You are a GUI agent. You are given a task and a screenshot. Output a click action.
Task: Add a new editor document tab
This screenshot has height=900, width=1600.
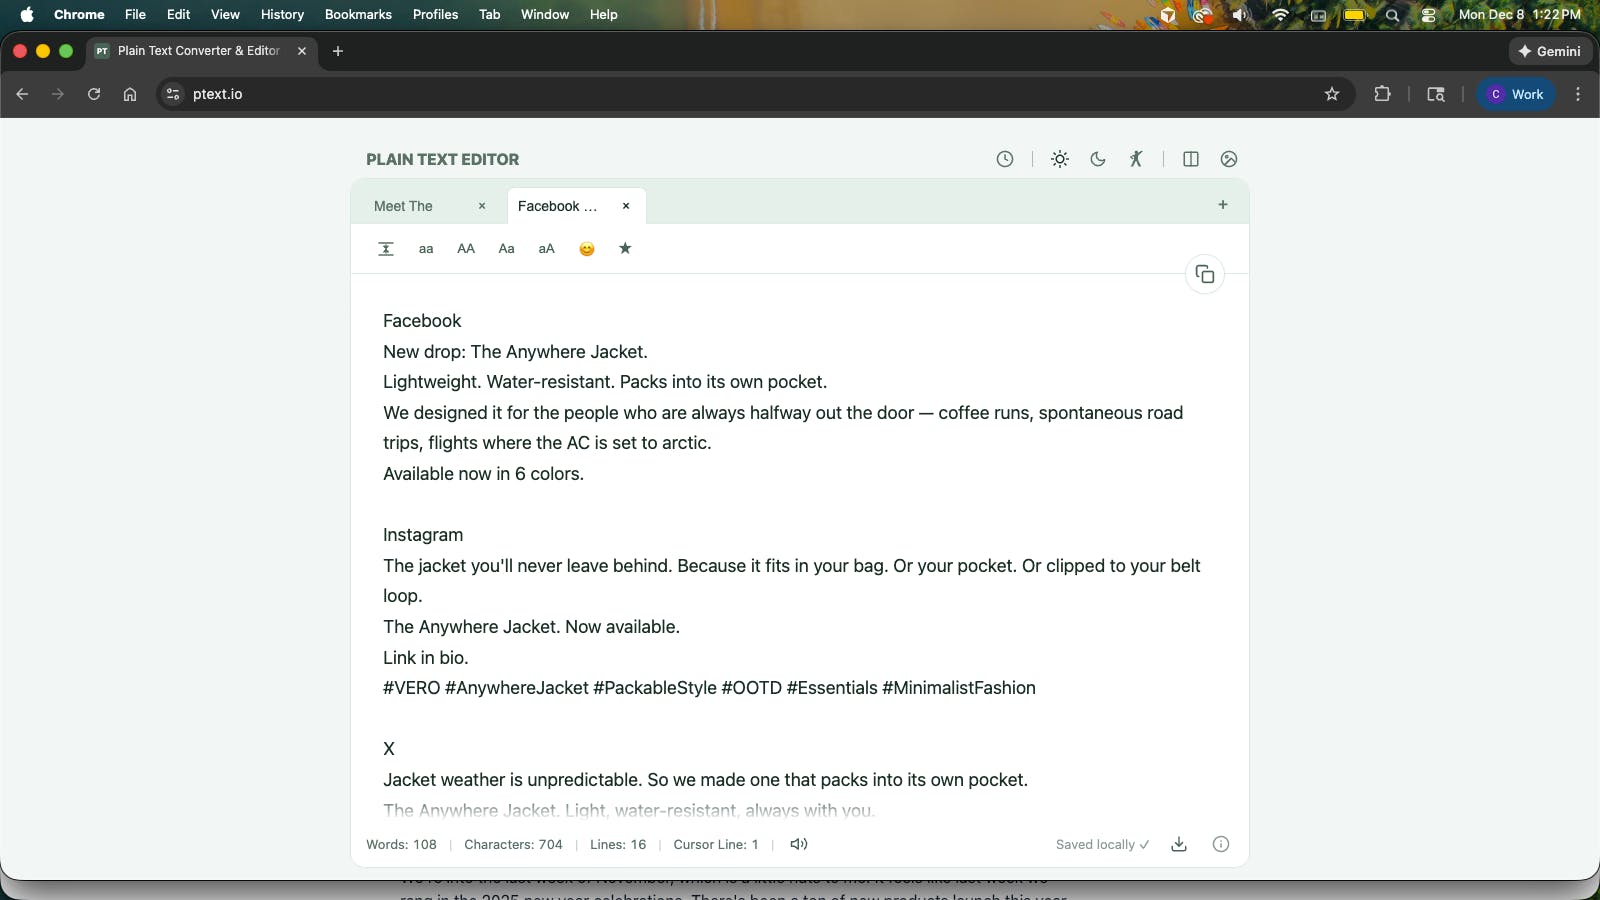[x=1223, y=205]
